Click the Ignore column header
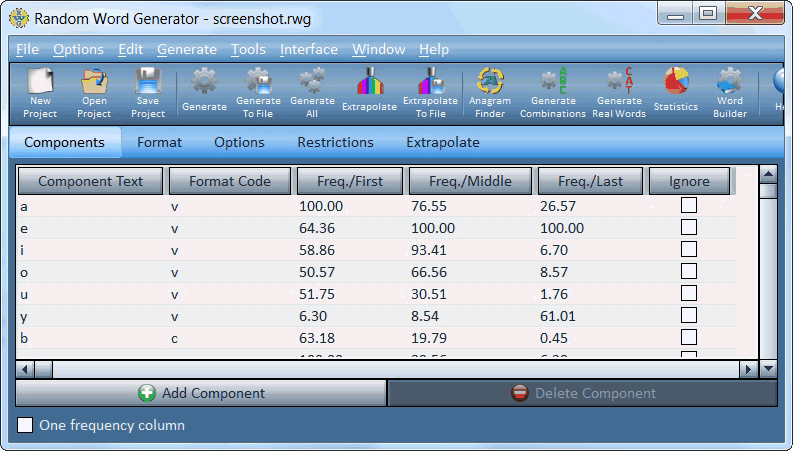 (x=689, y=181)
